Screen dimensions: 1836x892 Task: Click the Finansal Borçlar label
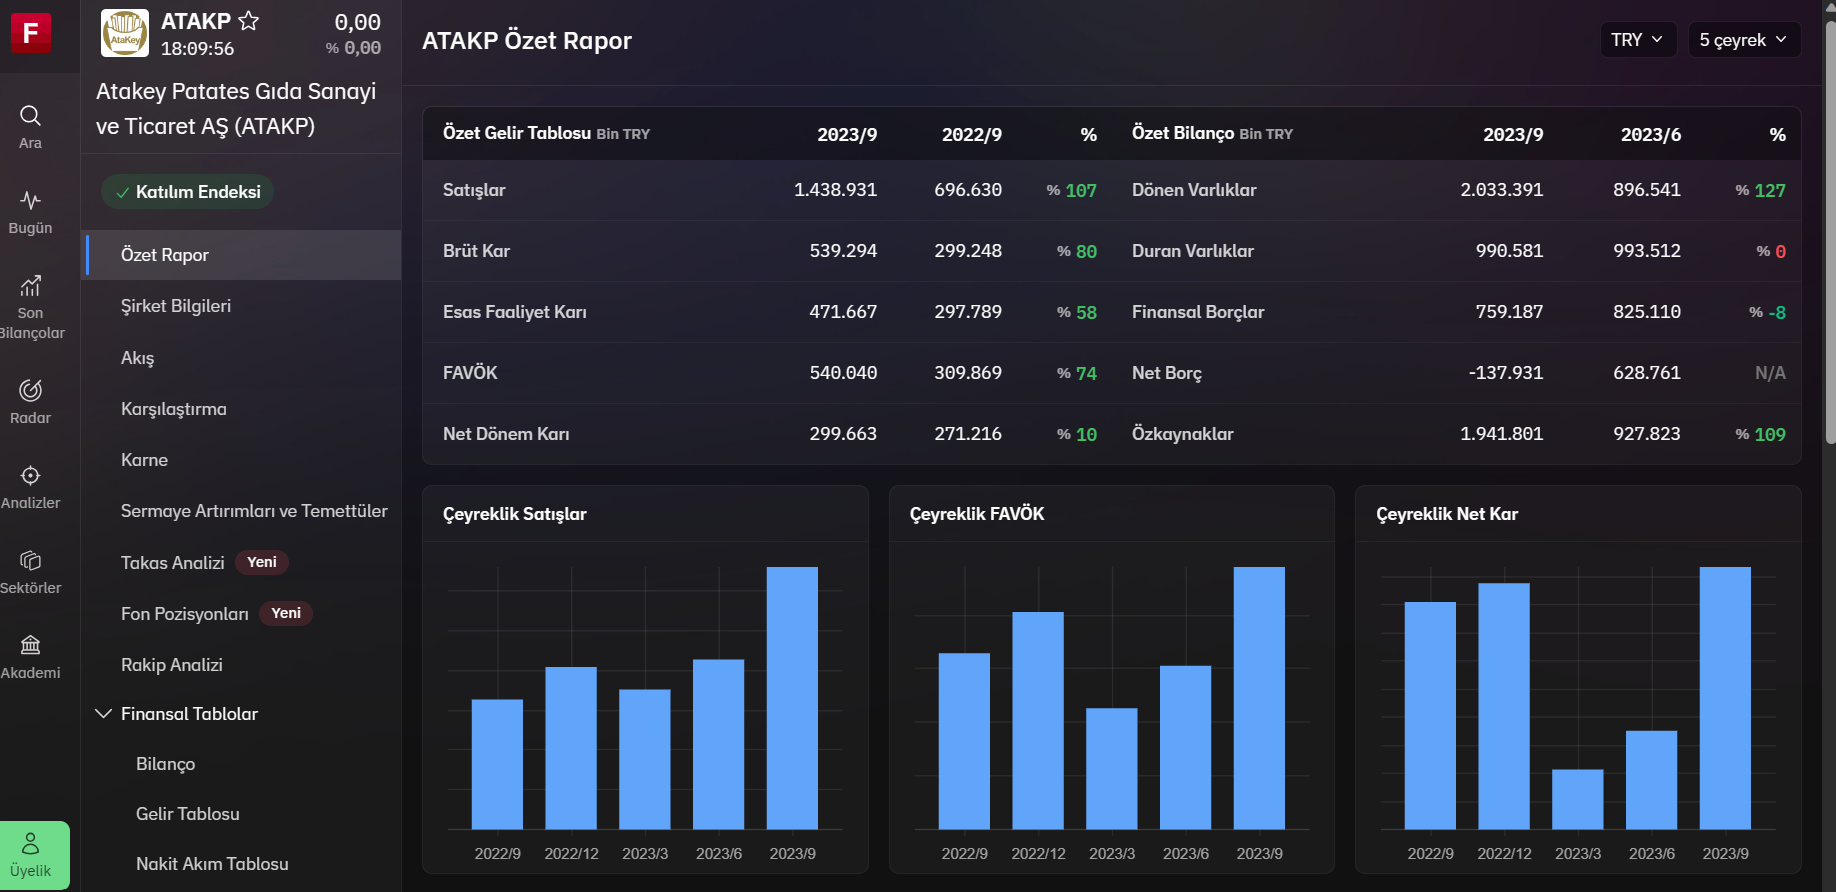click(x=1198, y=312)
